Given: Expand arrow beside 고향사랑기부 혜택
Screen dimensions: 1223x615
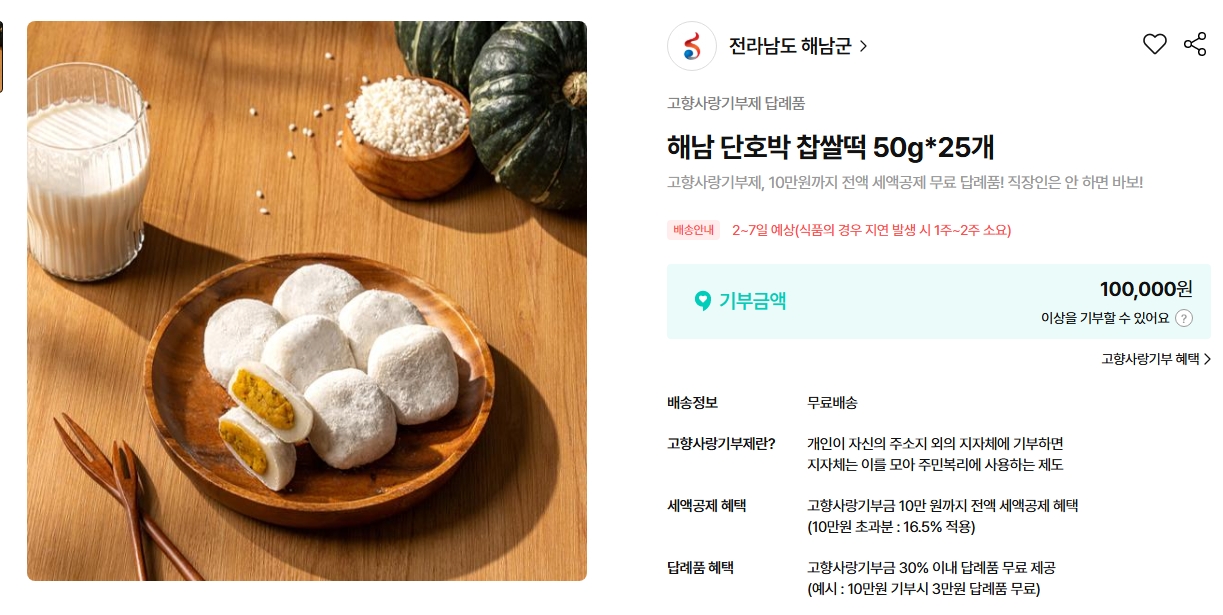Looking at the screenshot, I should (x=1207, y=359).
